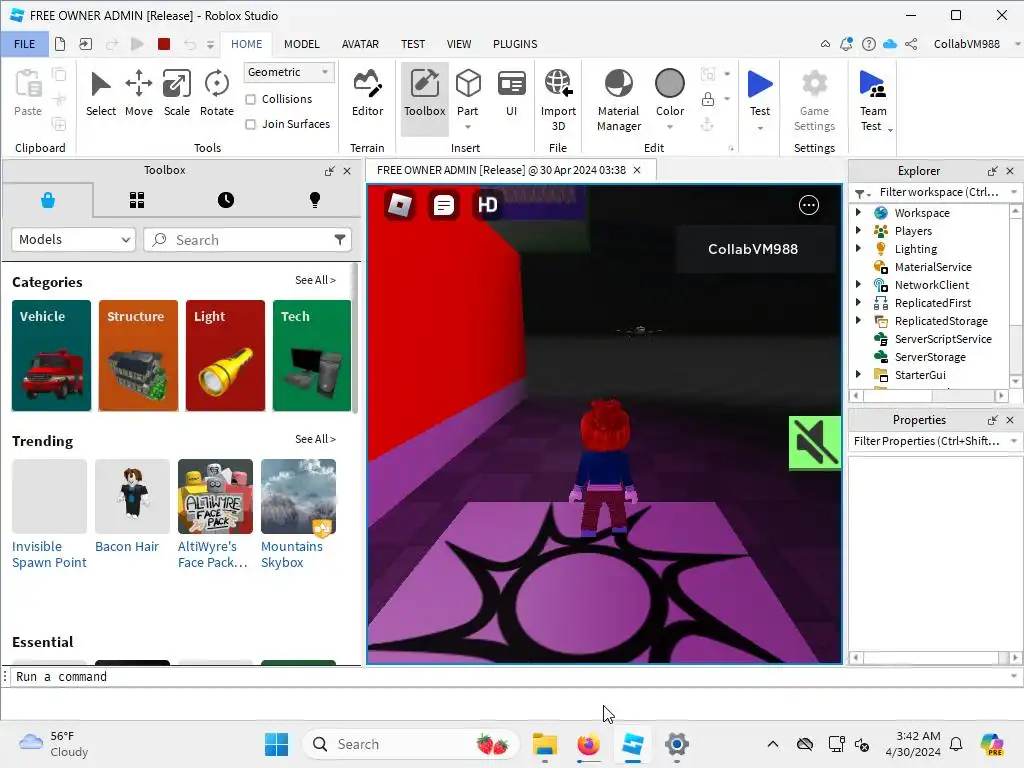Click See All for Trending
This screenshot has width=1024, height=768.
[315, 439]
